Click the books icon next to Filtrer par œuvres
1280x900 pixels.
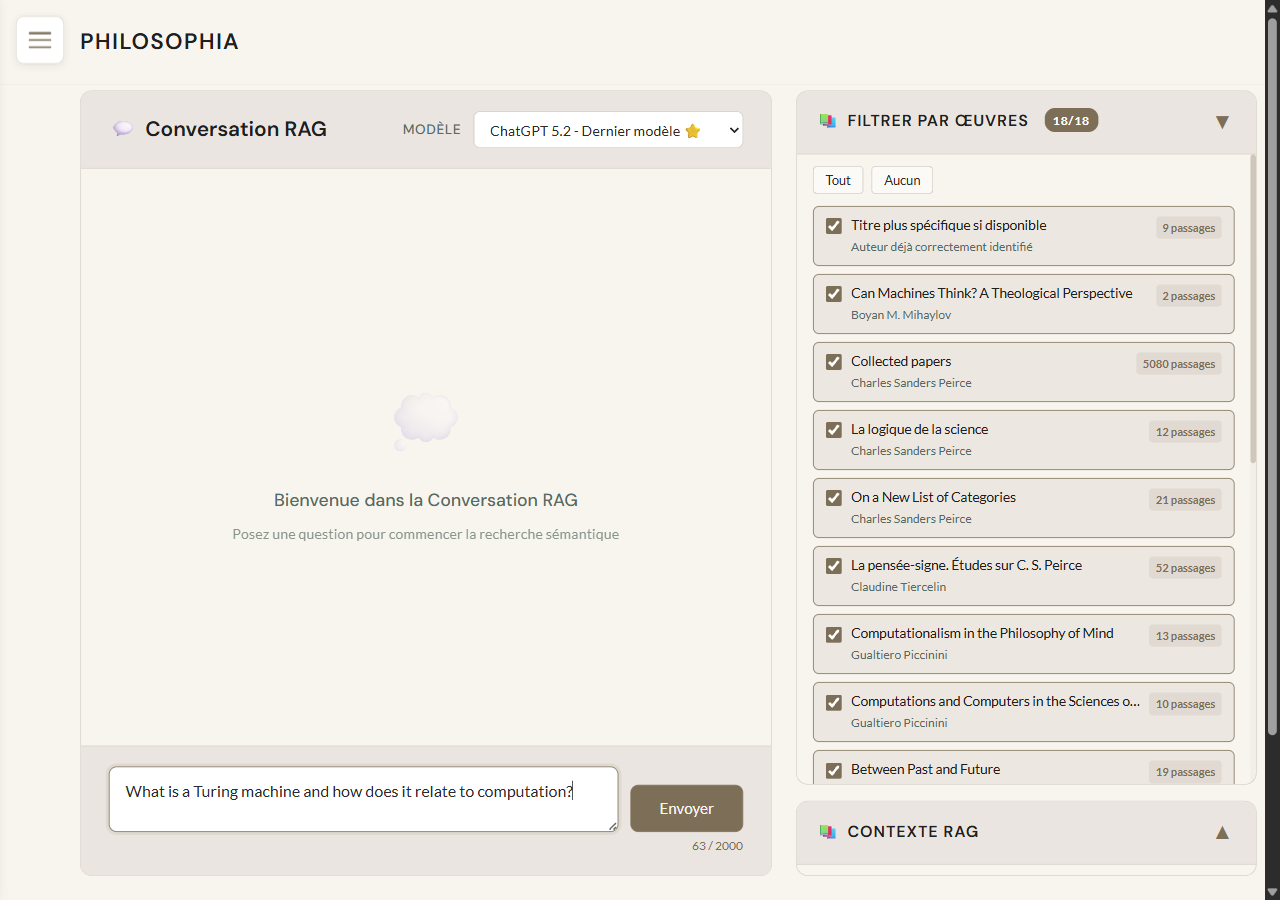click(x=827, y=121)
